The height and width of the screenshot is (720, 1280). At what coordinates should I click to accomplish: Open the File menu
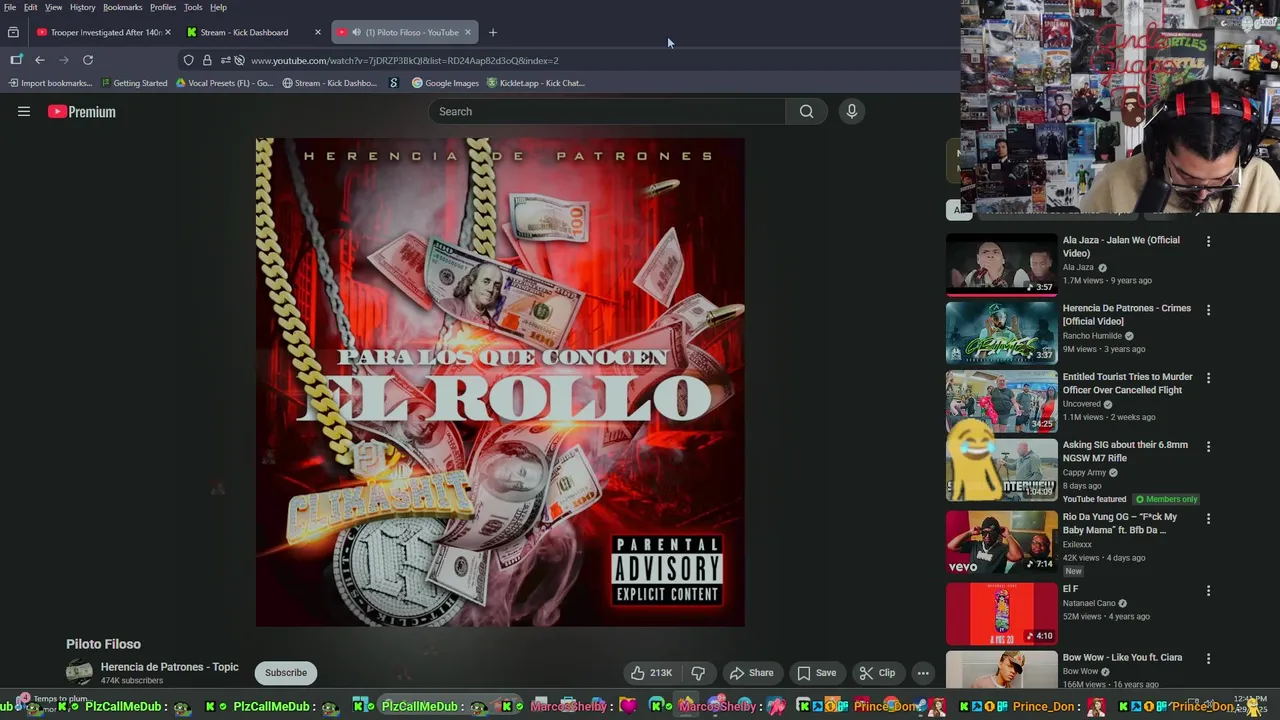pyautogui.click(x=10, y=7)
